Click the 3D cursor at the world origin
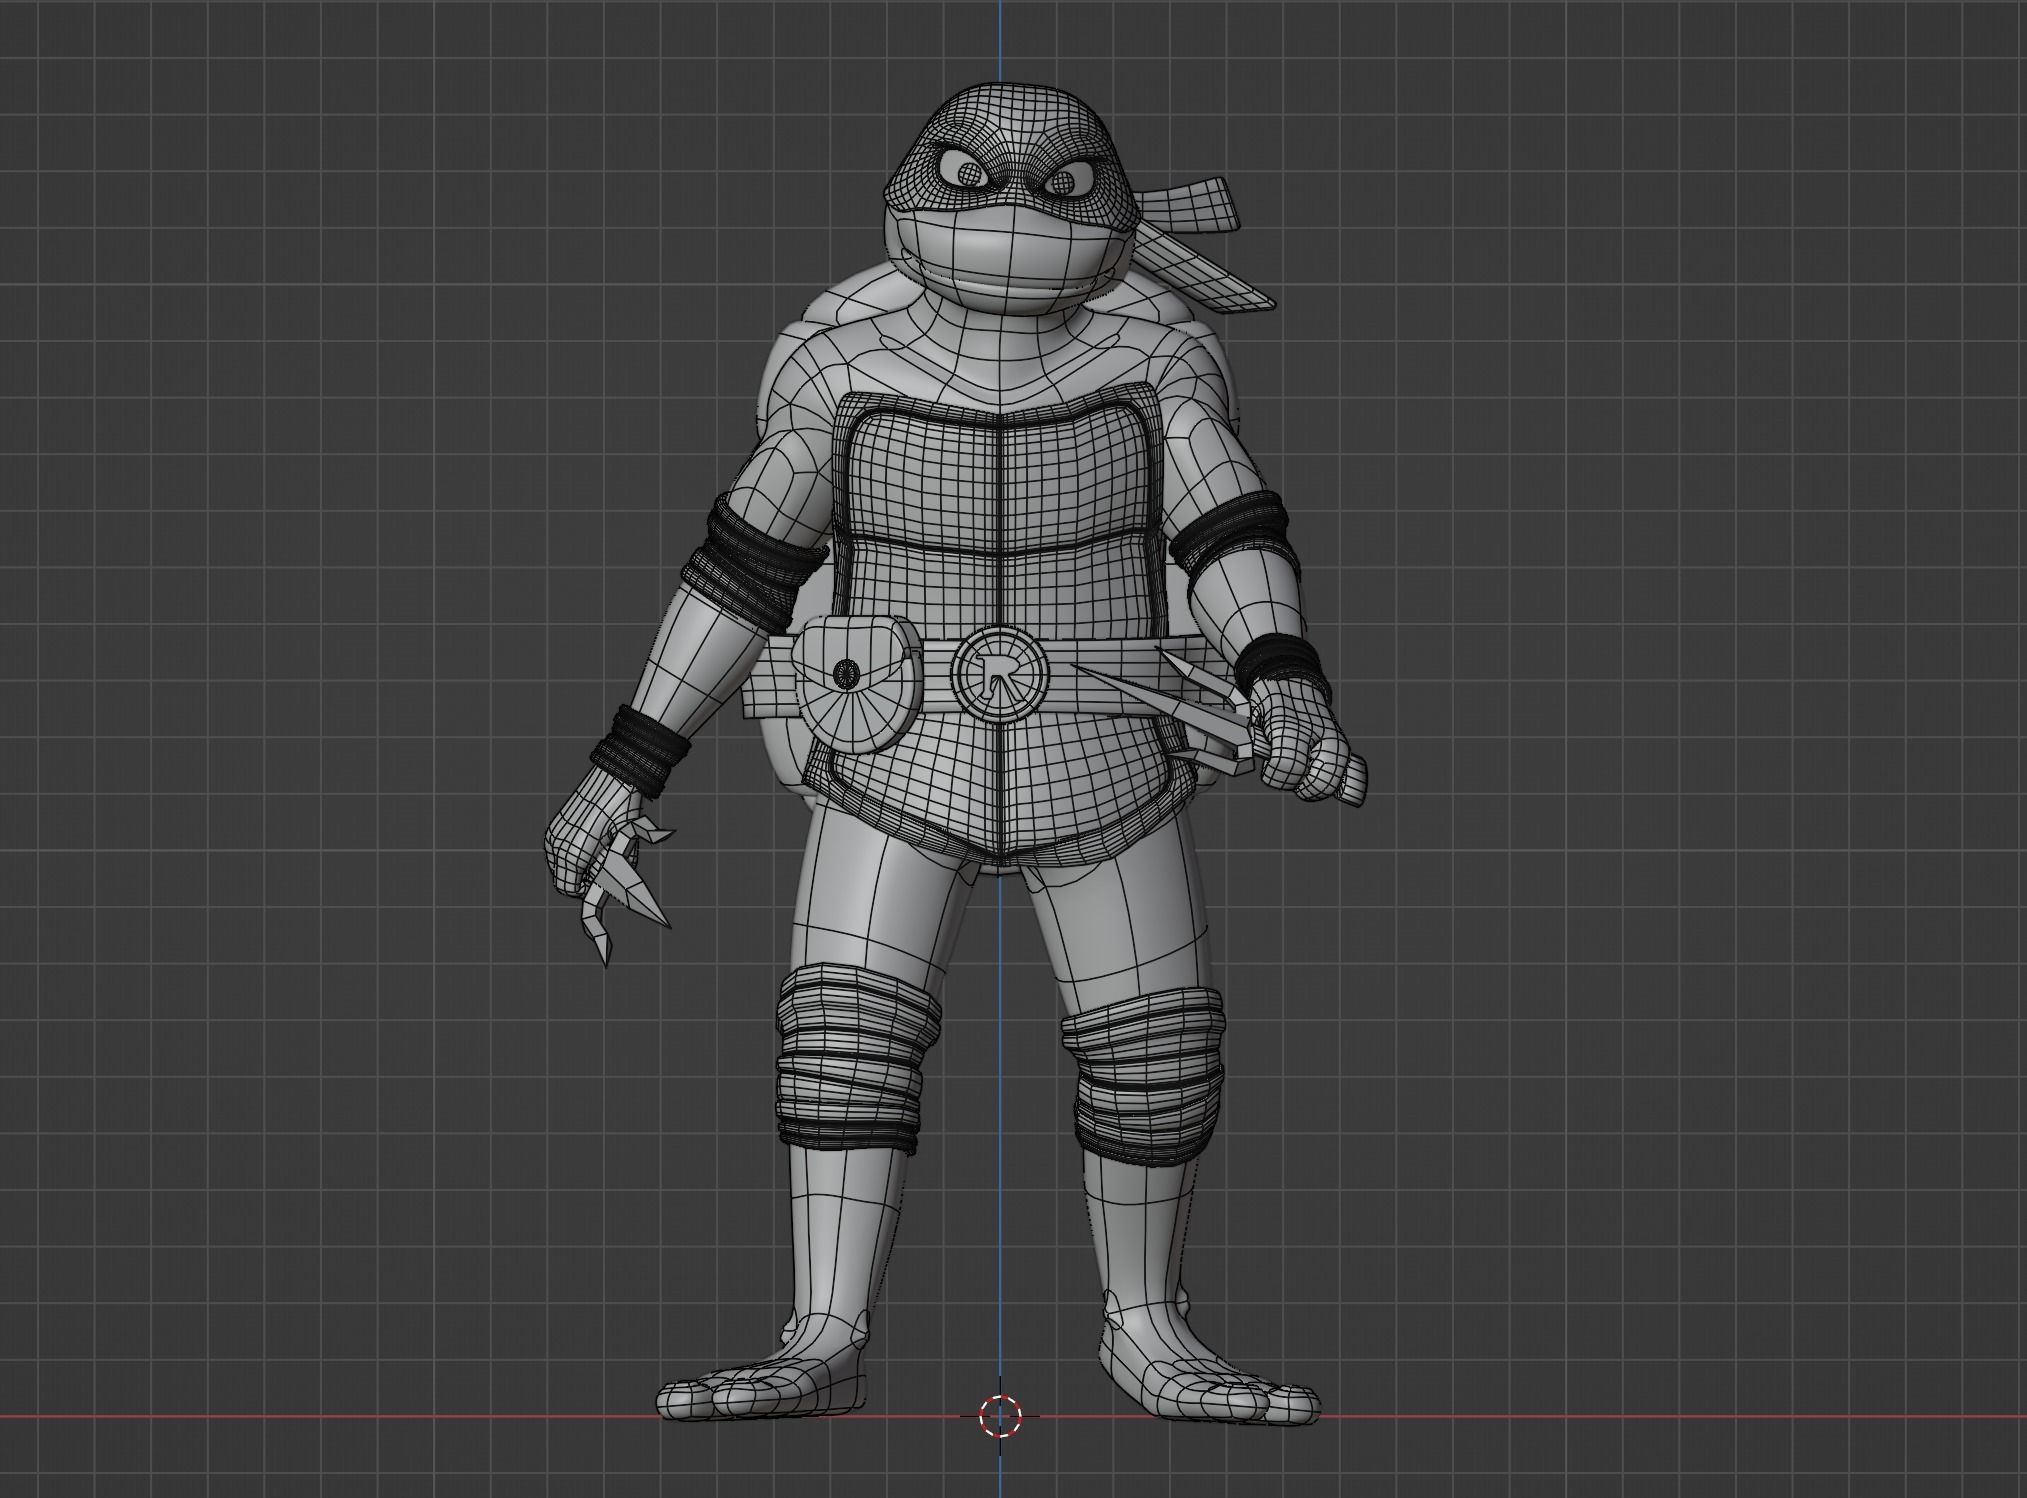This screenshot has height=1498, width=2027. point(1000,1415)
